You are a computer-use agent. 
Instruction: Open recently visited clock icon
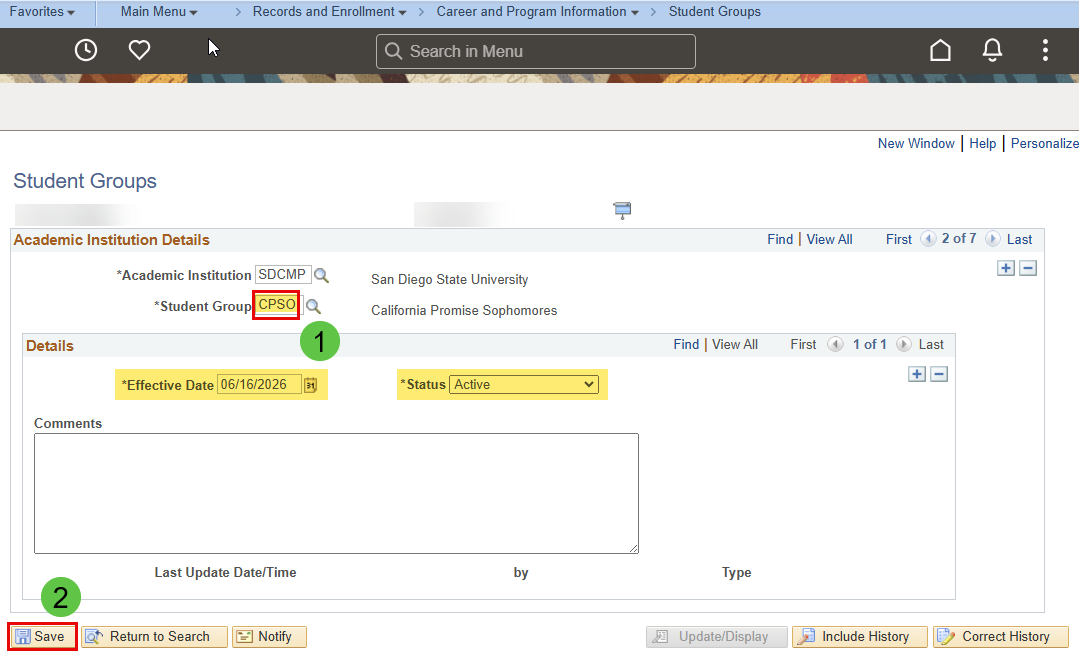[x=86, y=50]
